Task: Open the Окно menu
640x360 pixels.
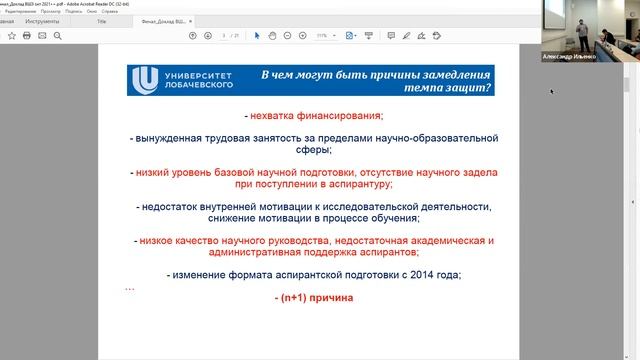Action: click(92, 11)
